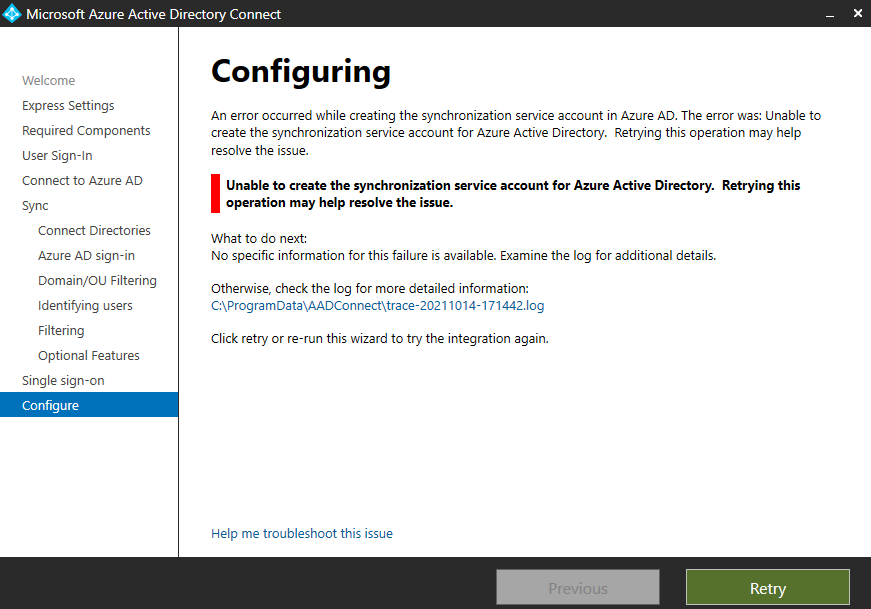Open the Filtering sub-step

[x=61, y=331]
